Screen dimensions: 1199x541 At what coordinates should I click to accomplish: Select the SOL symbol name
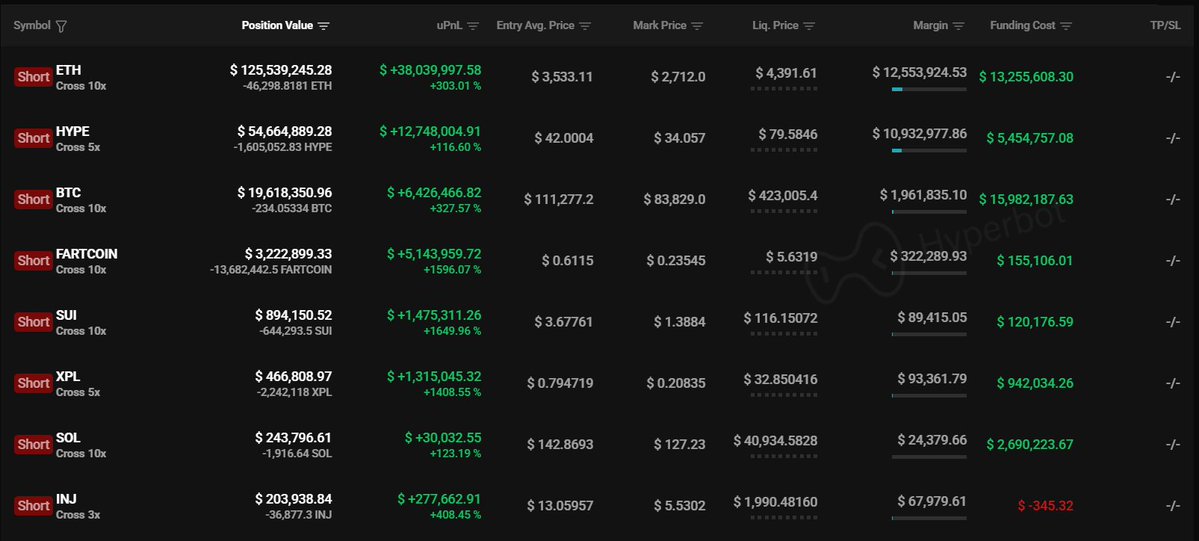tap(68, 438)
